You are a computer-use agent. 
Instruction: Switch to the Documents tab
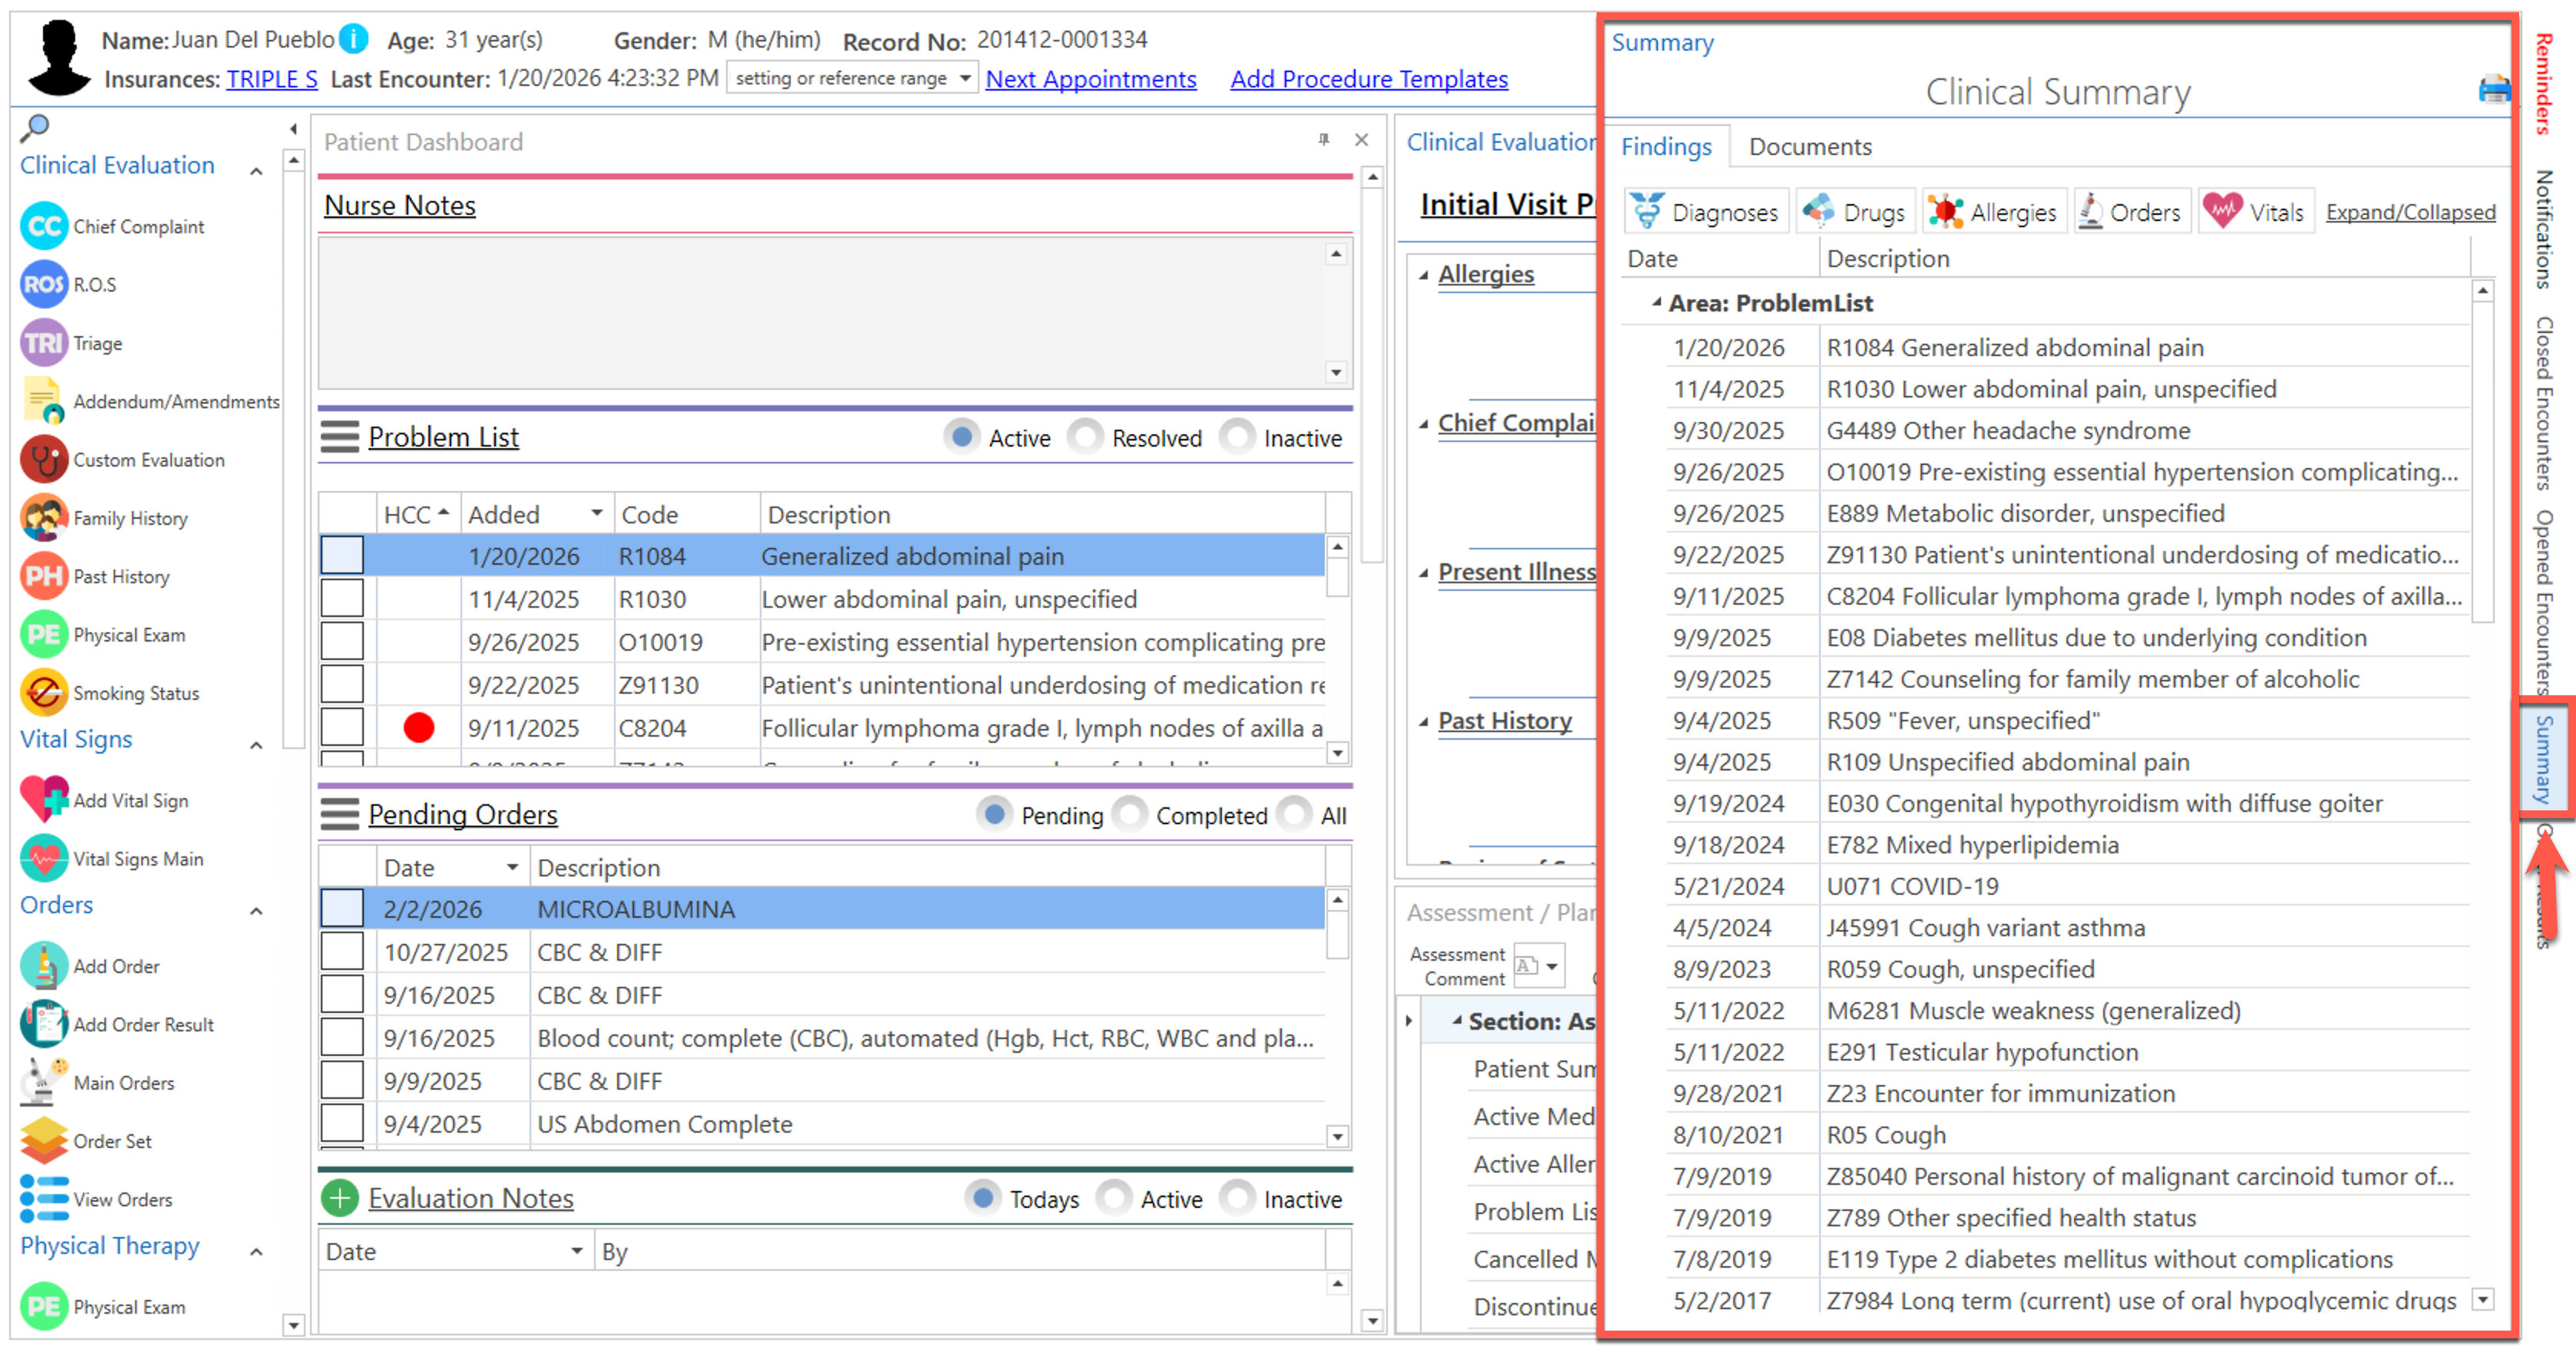click(x=1809, y=146)
